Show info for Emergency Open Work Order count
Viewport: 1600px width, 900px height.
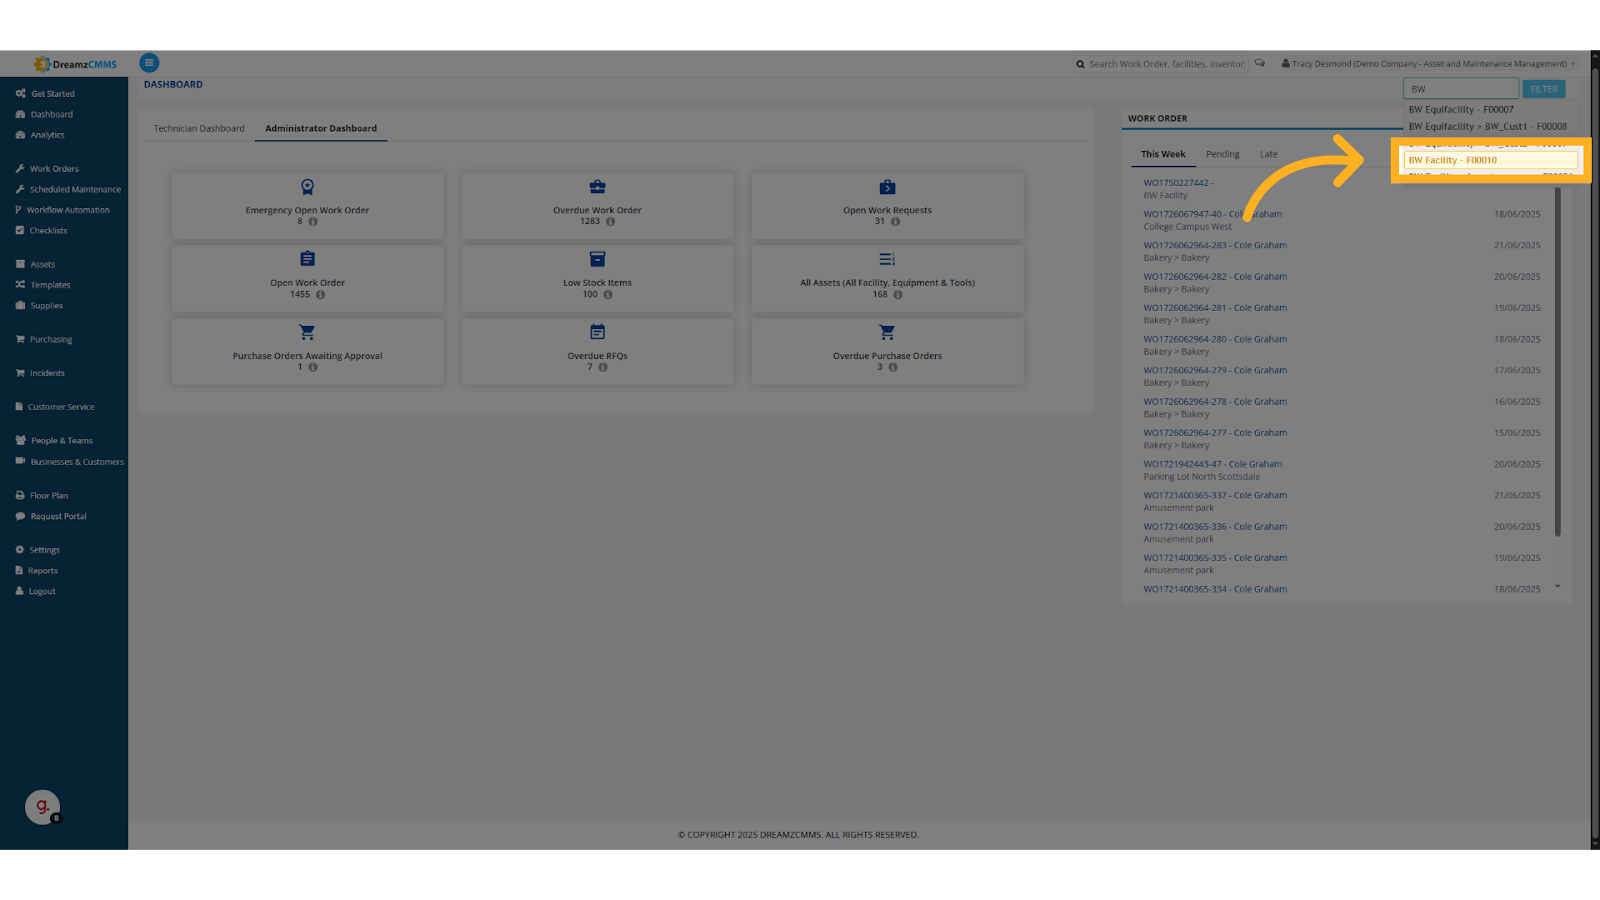coord(313,222)
